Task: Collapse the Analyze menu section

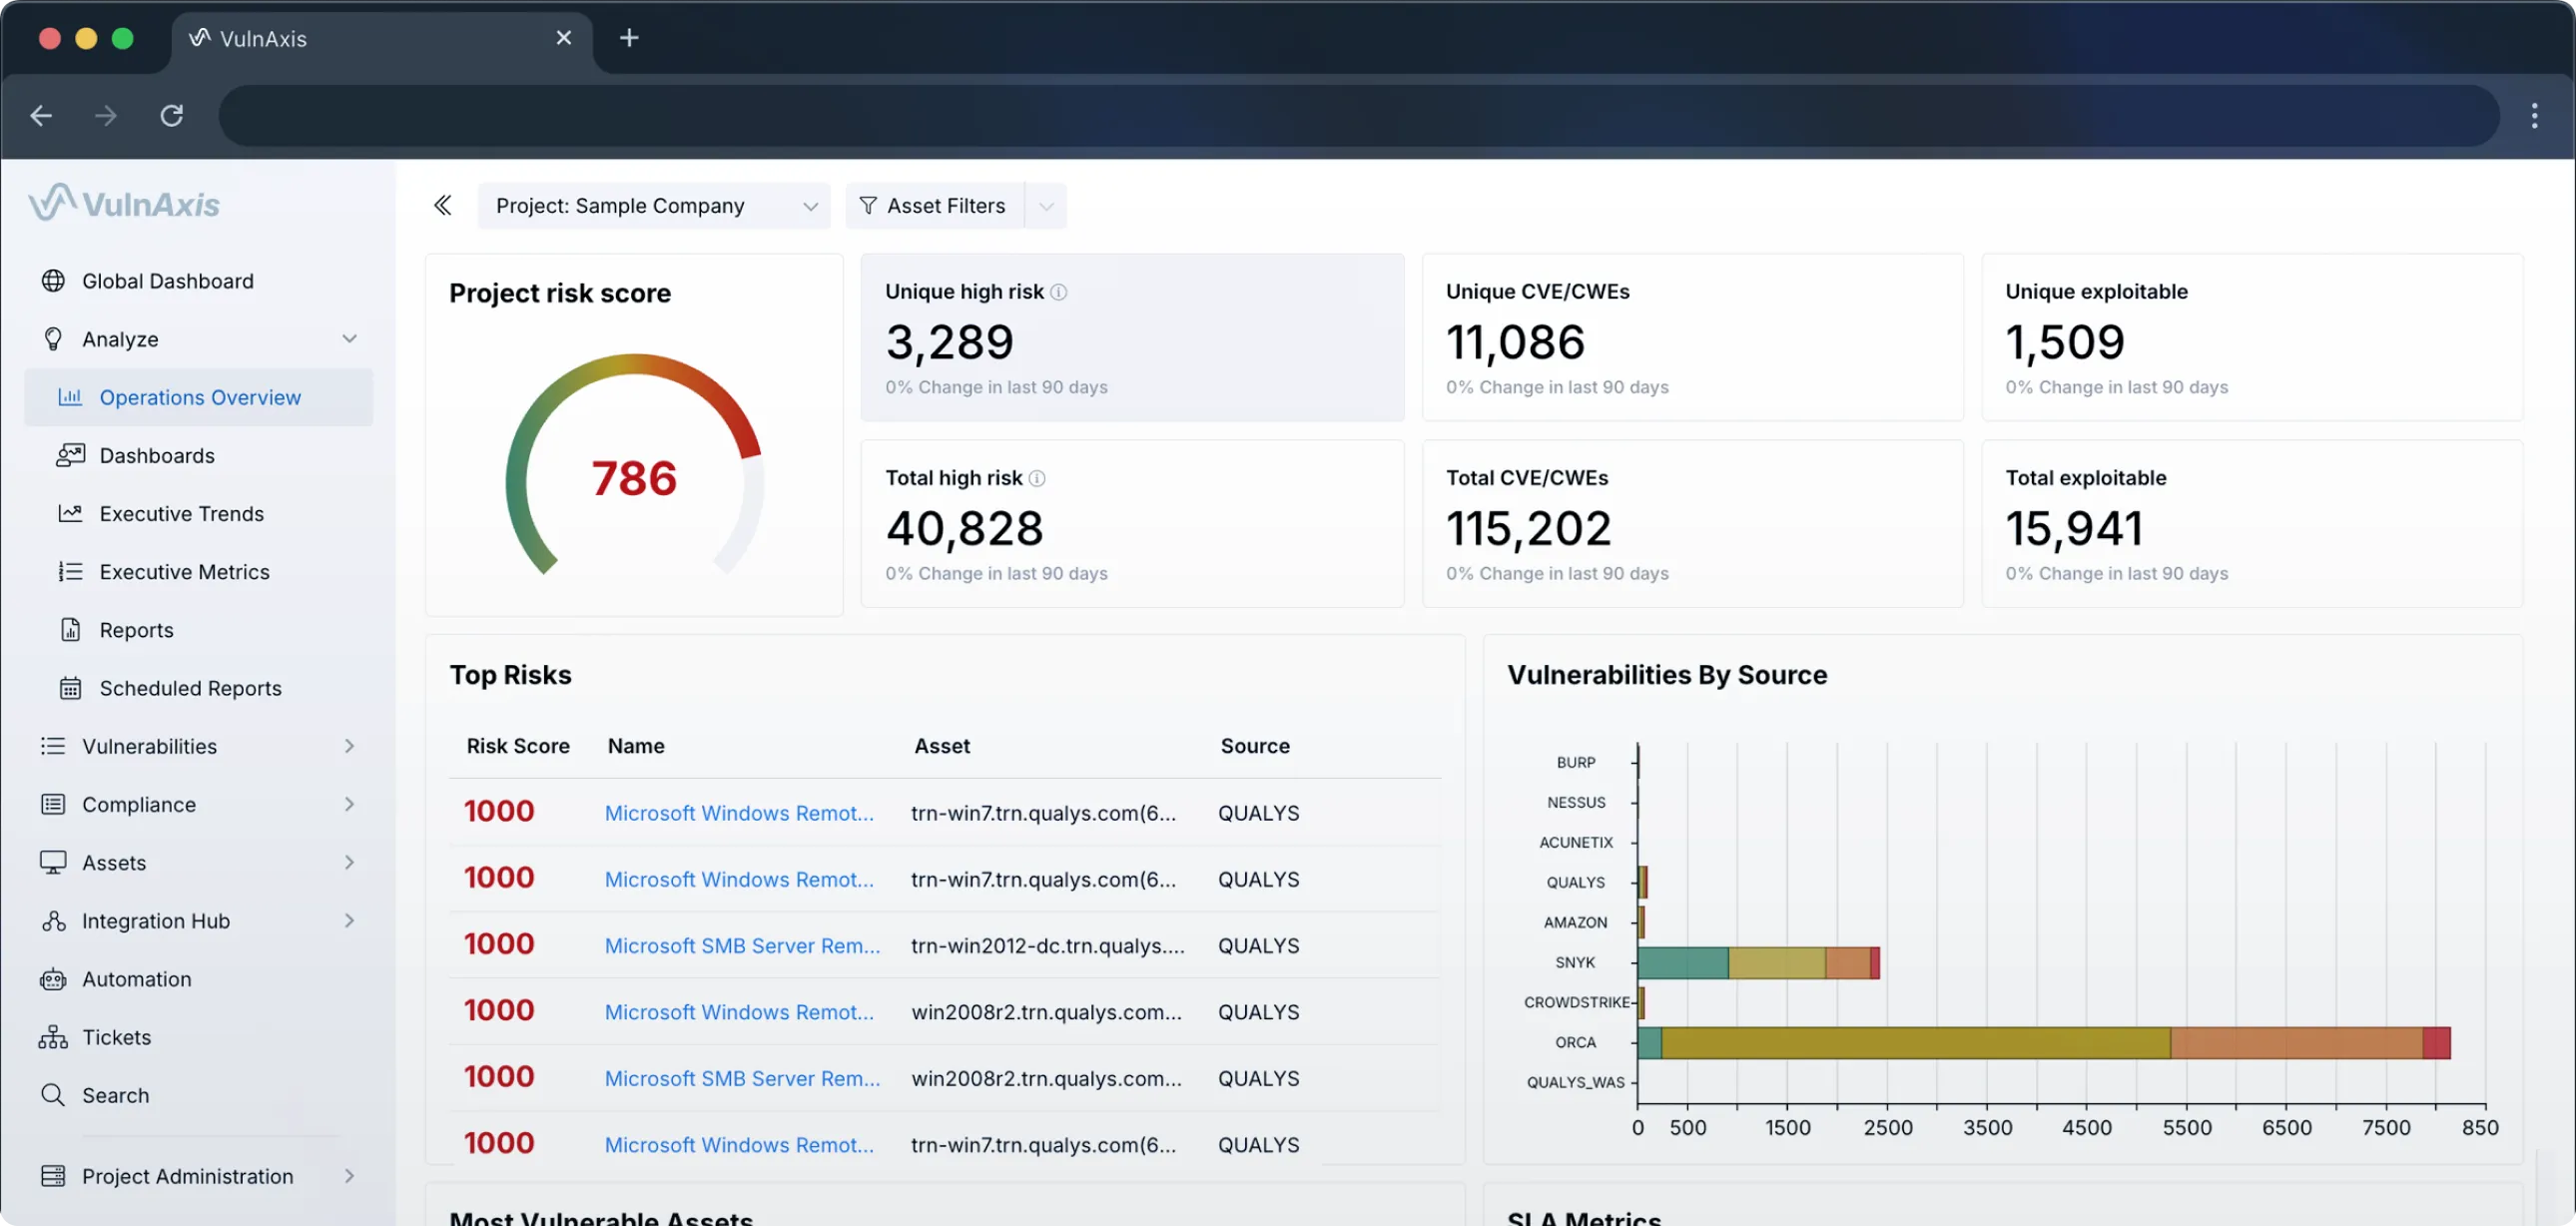Action: coord(349,339)
